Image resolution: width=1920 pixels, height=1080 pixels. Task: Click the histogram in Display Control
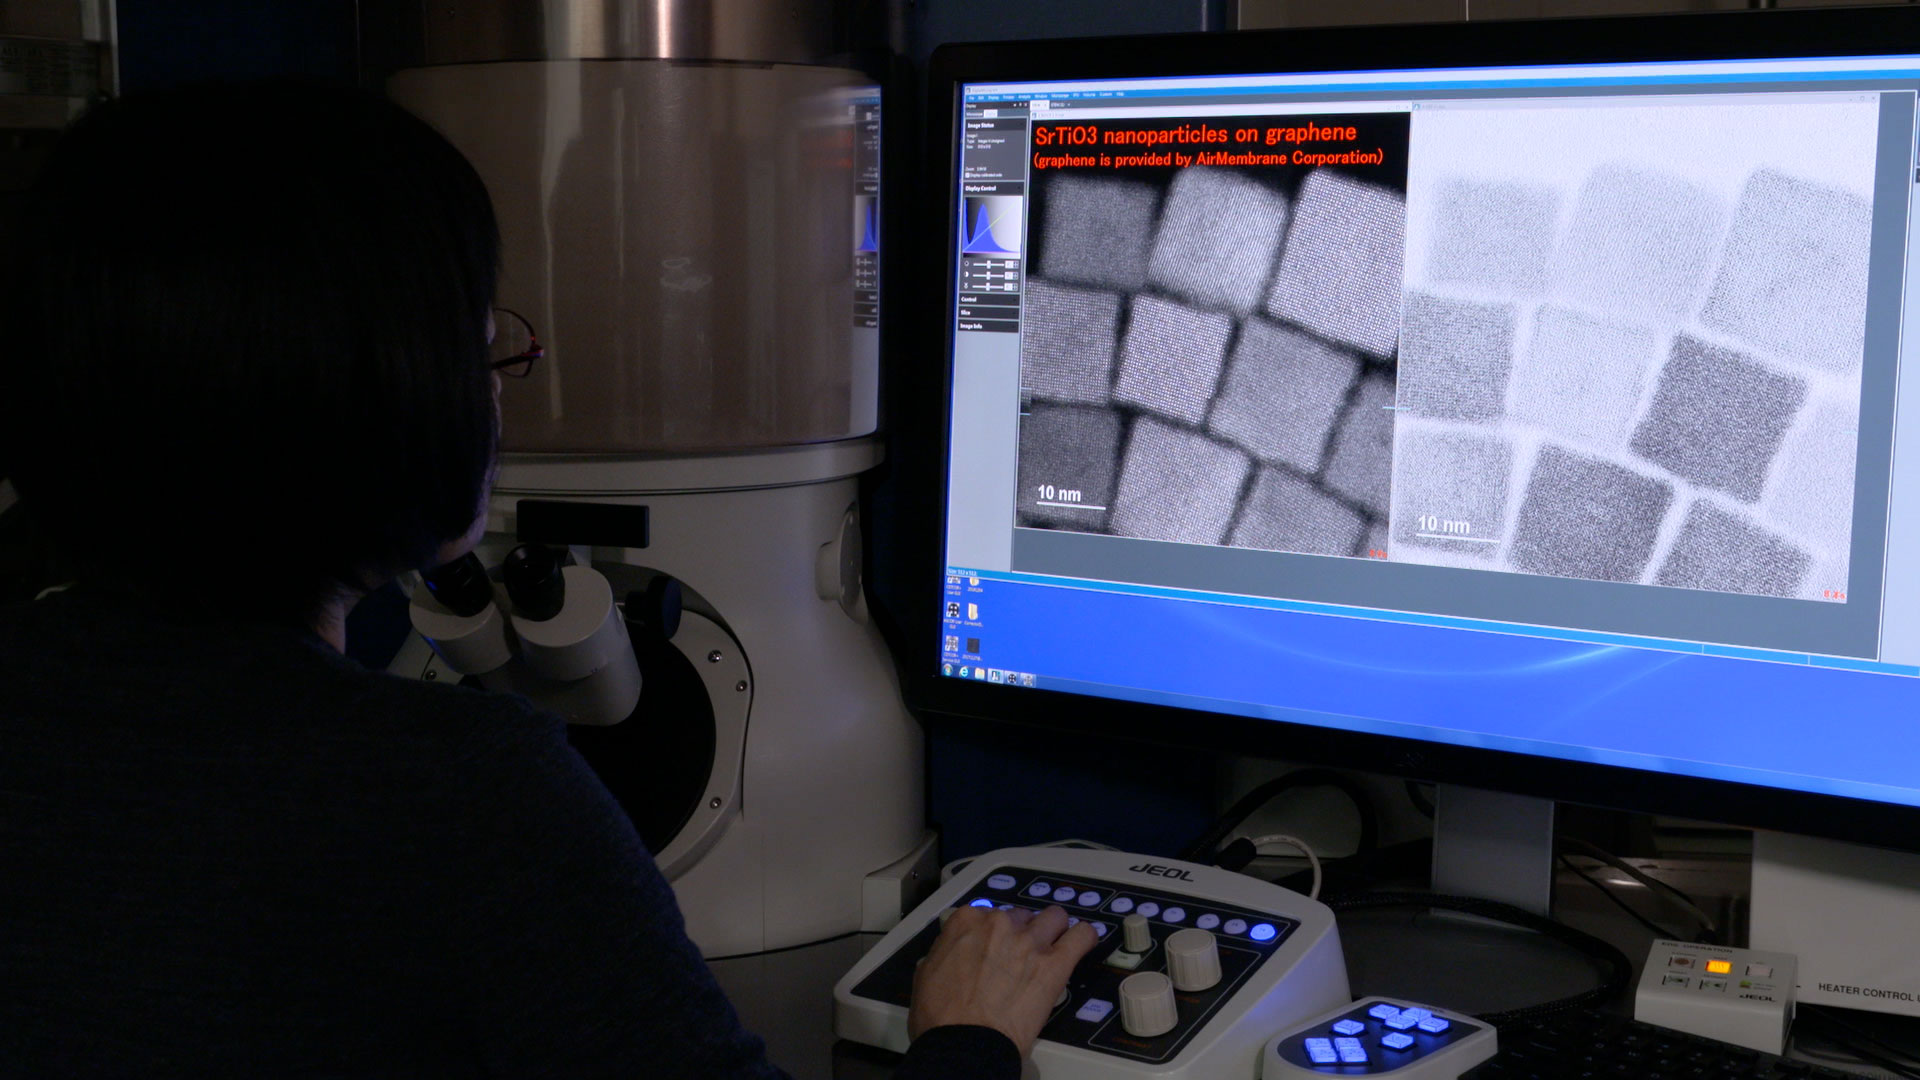(992, 225)
